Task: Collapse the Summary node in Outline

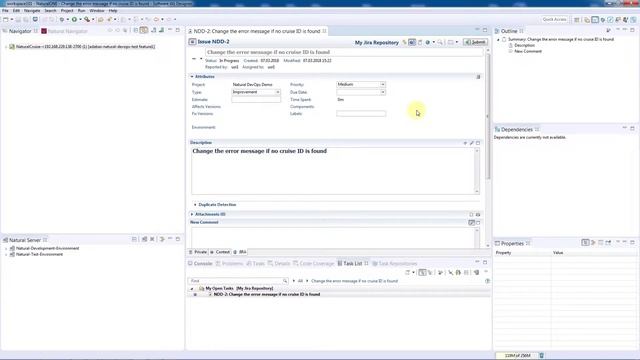Action: pyautogui.click(x=498, y=40)
